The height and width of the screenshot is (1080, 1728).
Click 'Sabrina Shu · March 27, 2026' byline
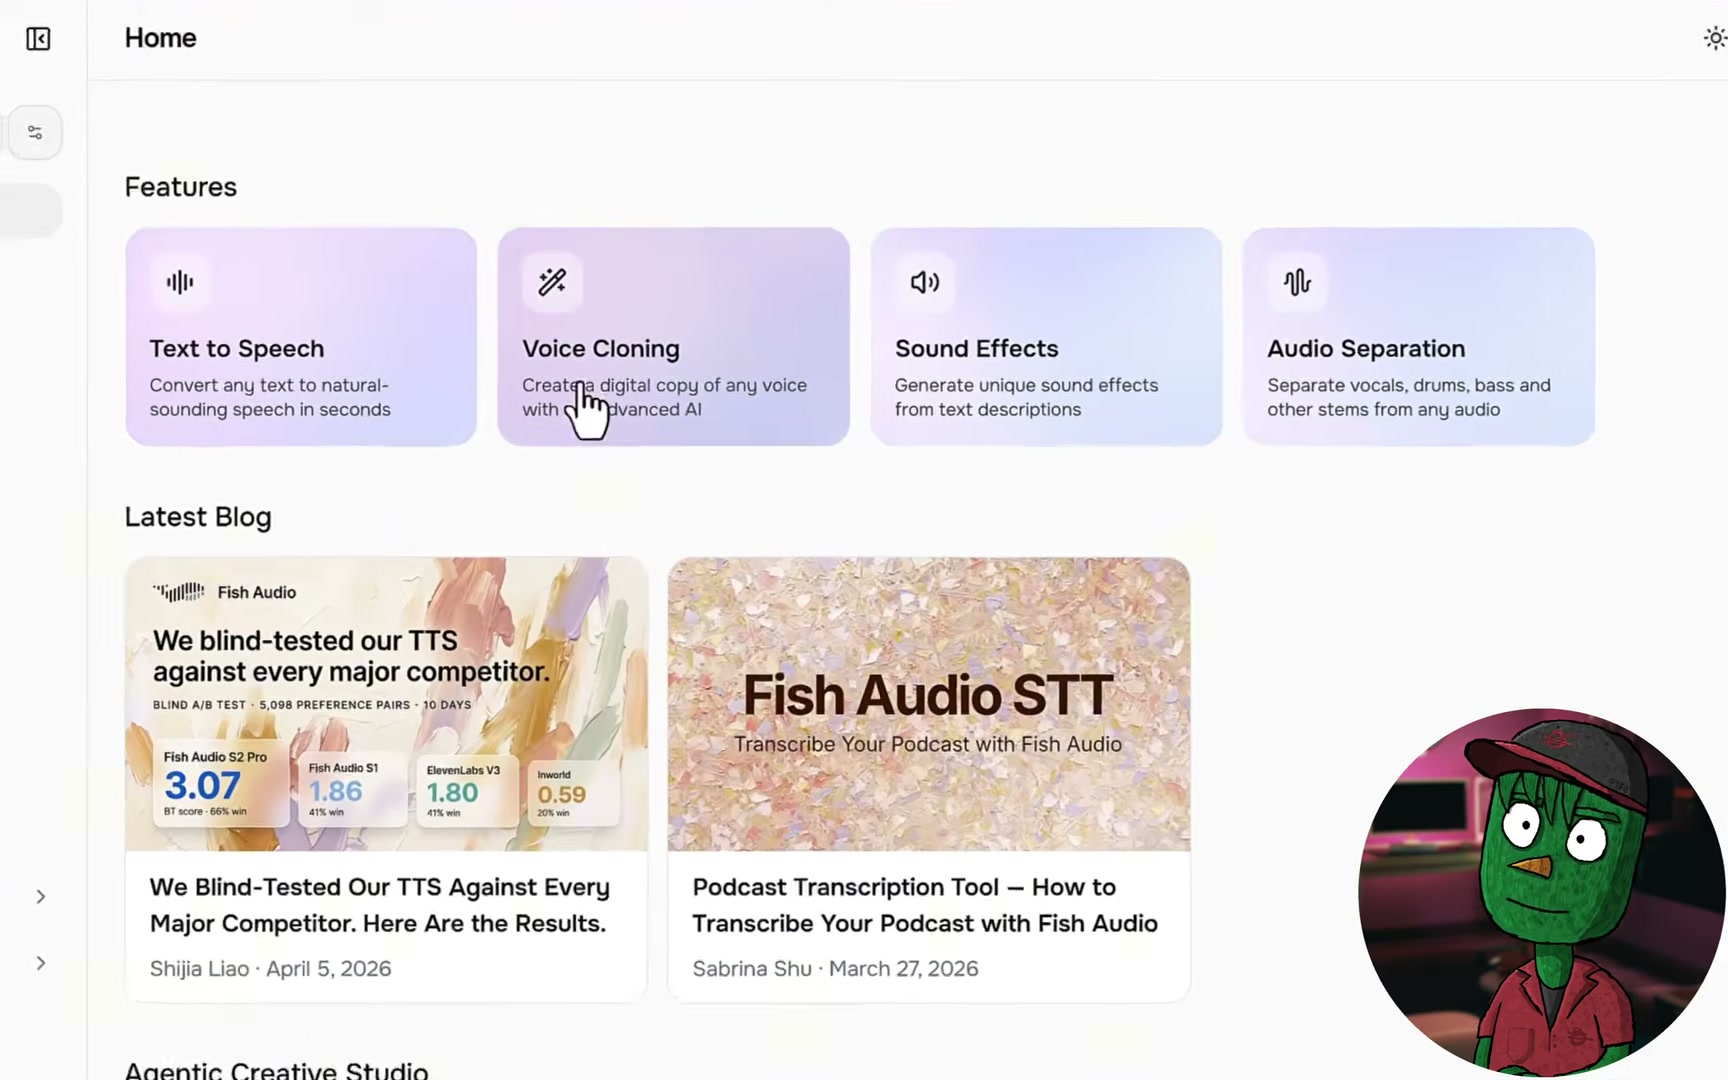coord(835,968)
